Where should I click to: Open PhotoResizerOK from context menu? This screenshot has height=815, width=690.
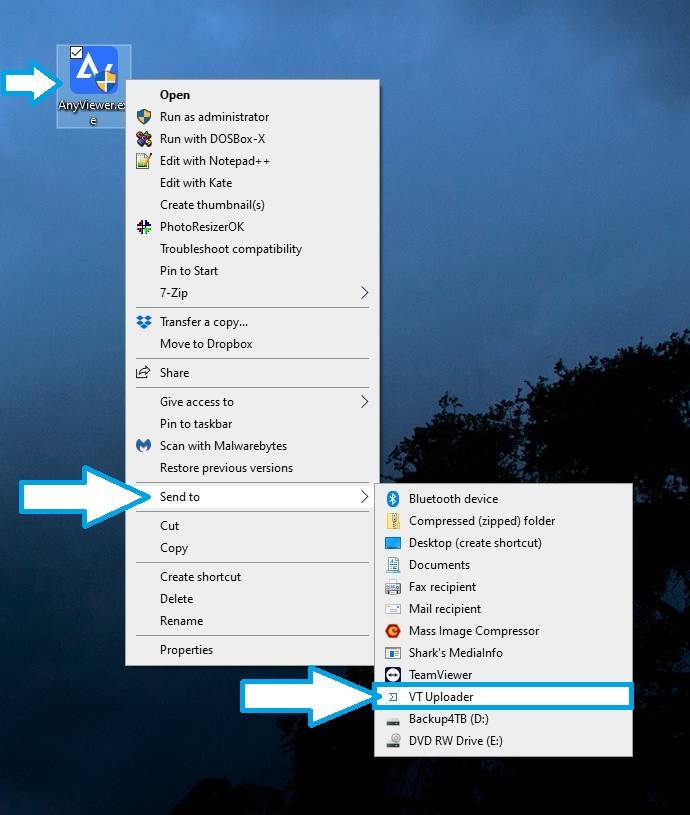253,227
